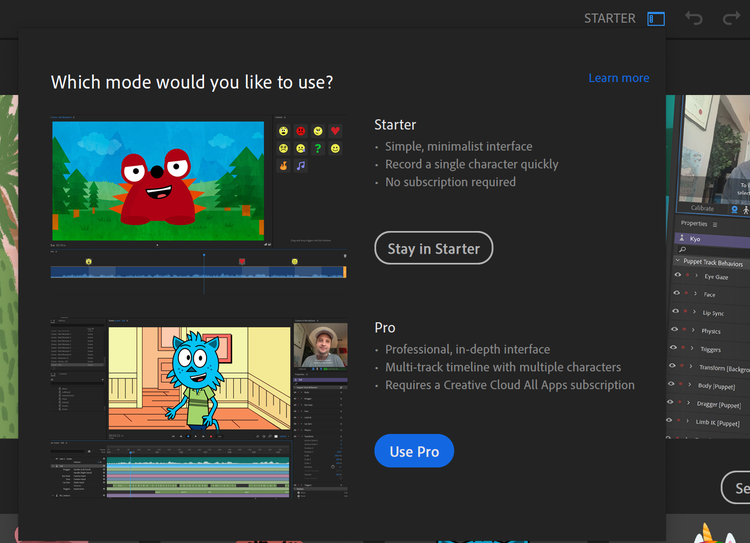Image resolution: width=750 pixels, height=543 pixels.
Task: Click the search magnifier in Properties panel
Action: click(x=682, y=250)
